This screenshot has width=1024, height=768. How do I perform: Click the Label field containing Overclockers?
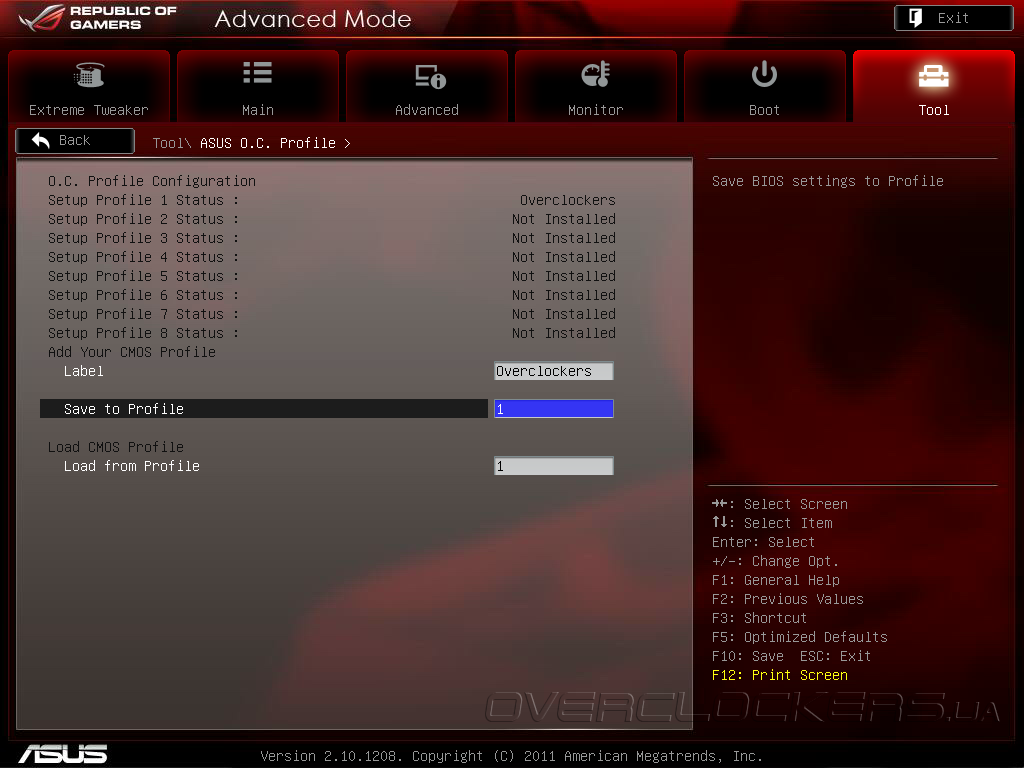[x=554, y=371]
